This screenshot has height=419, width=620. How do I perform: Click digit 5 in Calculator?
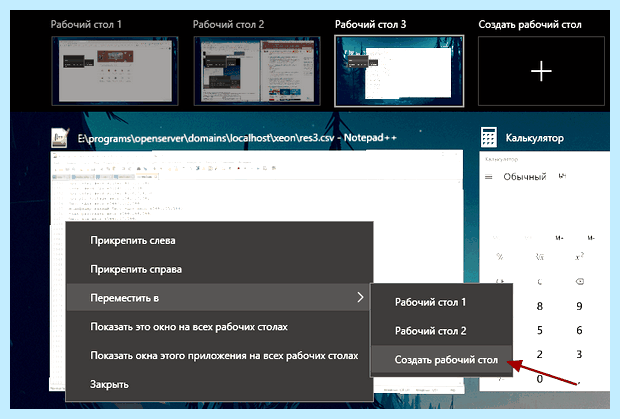pos(540,330)
